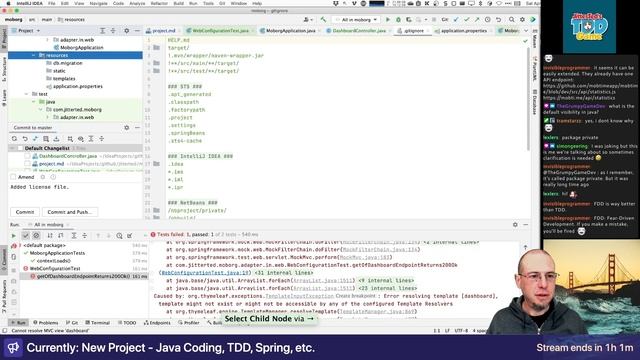The height and width of the screenshot is (360, 640).
Task: Hide the Project tool window
Action: pos(137,31)
